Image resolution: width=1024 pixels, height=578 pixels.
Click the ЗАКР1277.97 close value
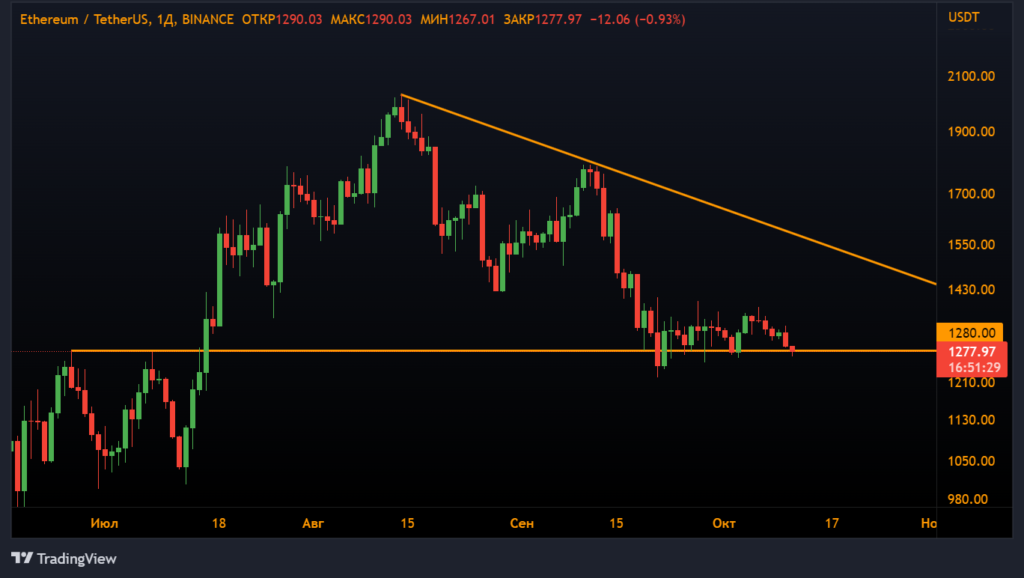coord(542,20)
